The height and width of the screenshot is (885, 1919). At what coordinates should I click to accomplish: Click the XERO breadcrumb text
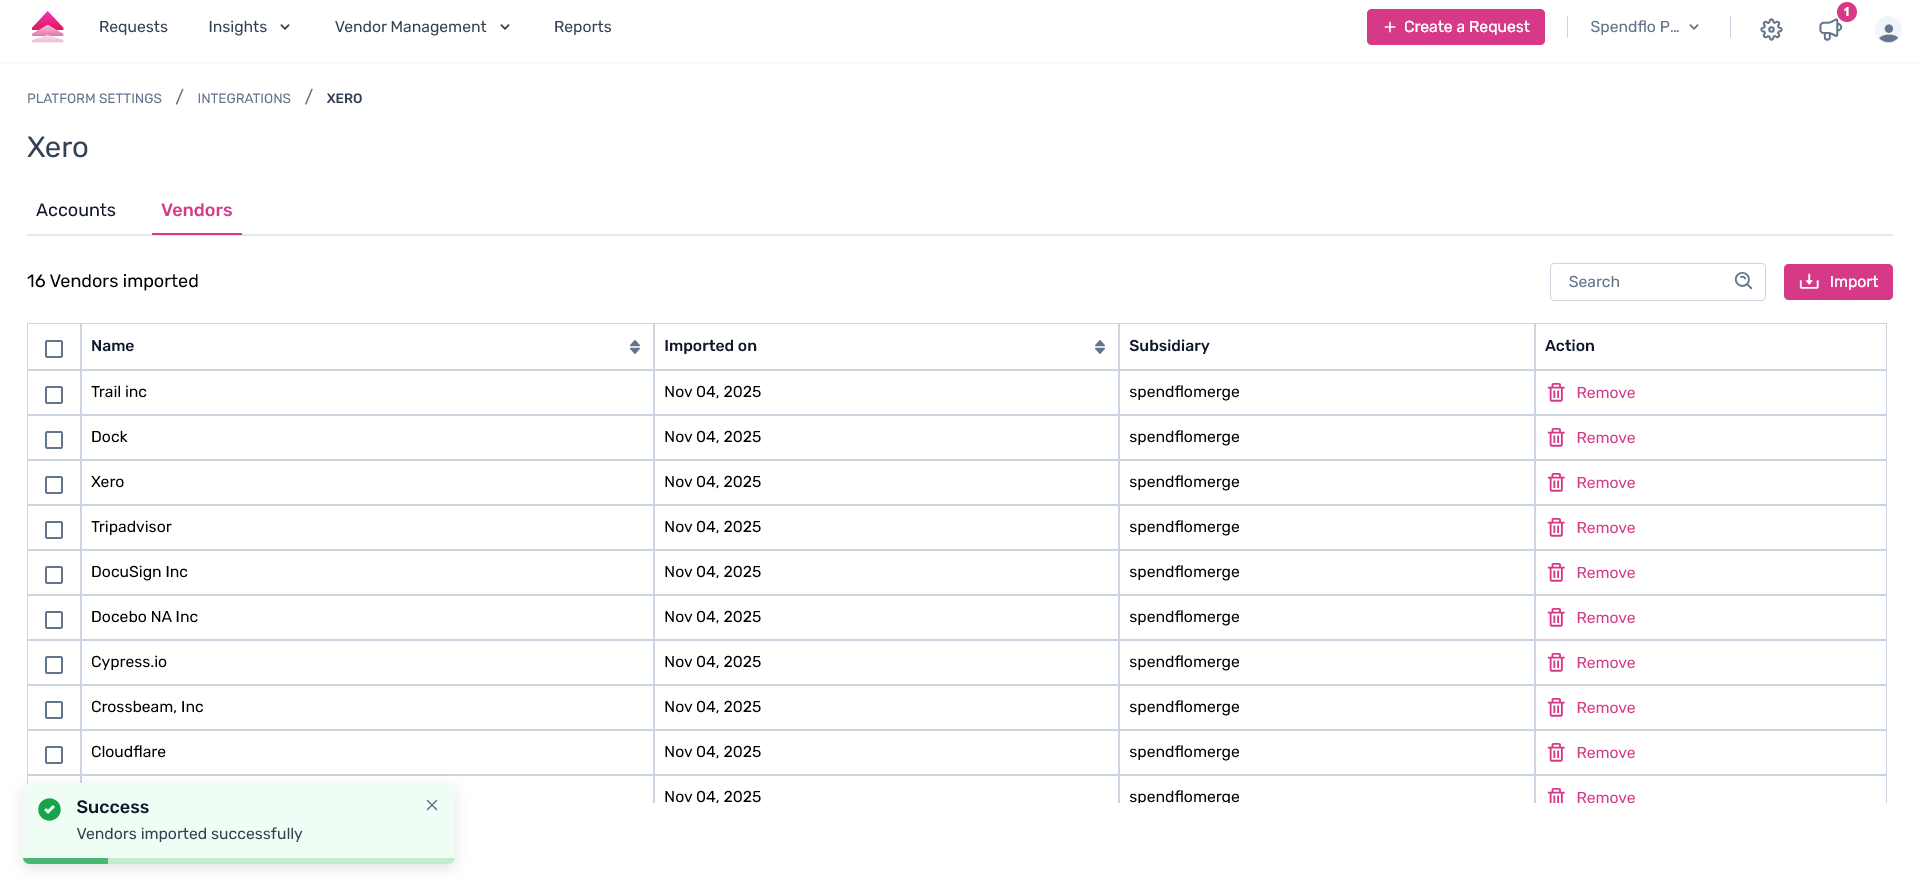[x=344, y=98]
